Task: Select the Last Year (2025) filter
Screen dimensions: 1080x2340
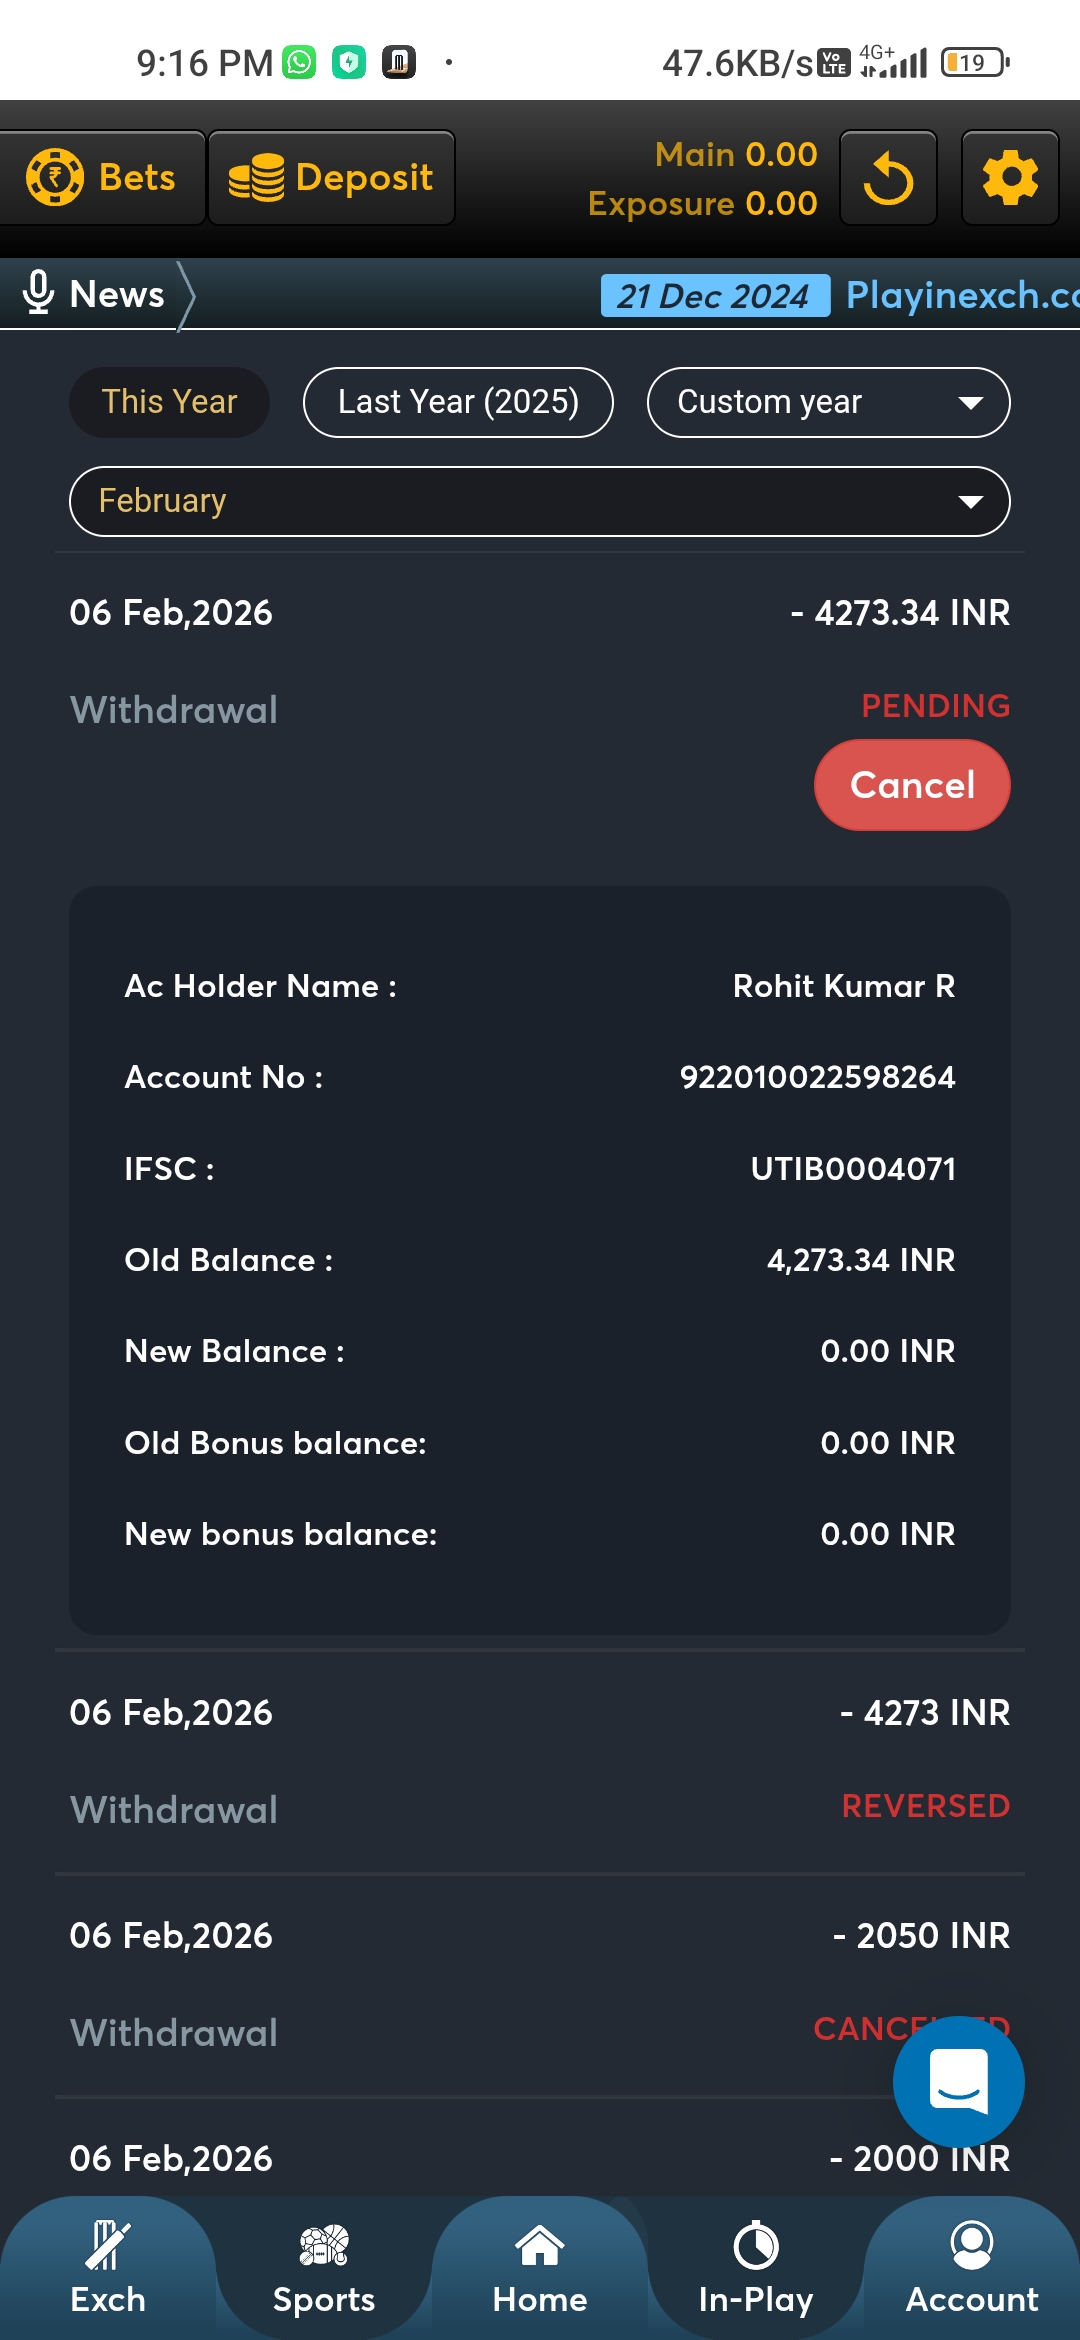Action: pos(458,402)
